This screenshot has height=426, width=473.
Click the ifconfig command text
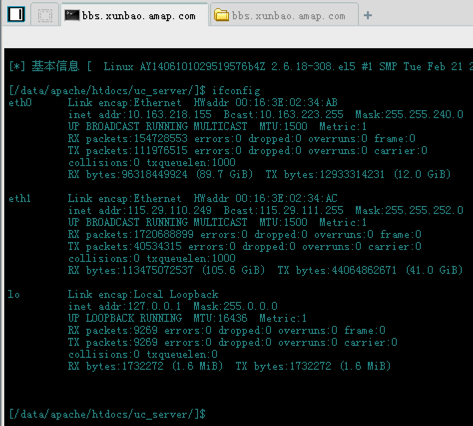(x=236, y=90)
